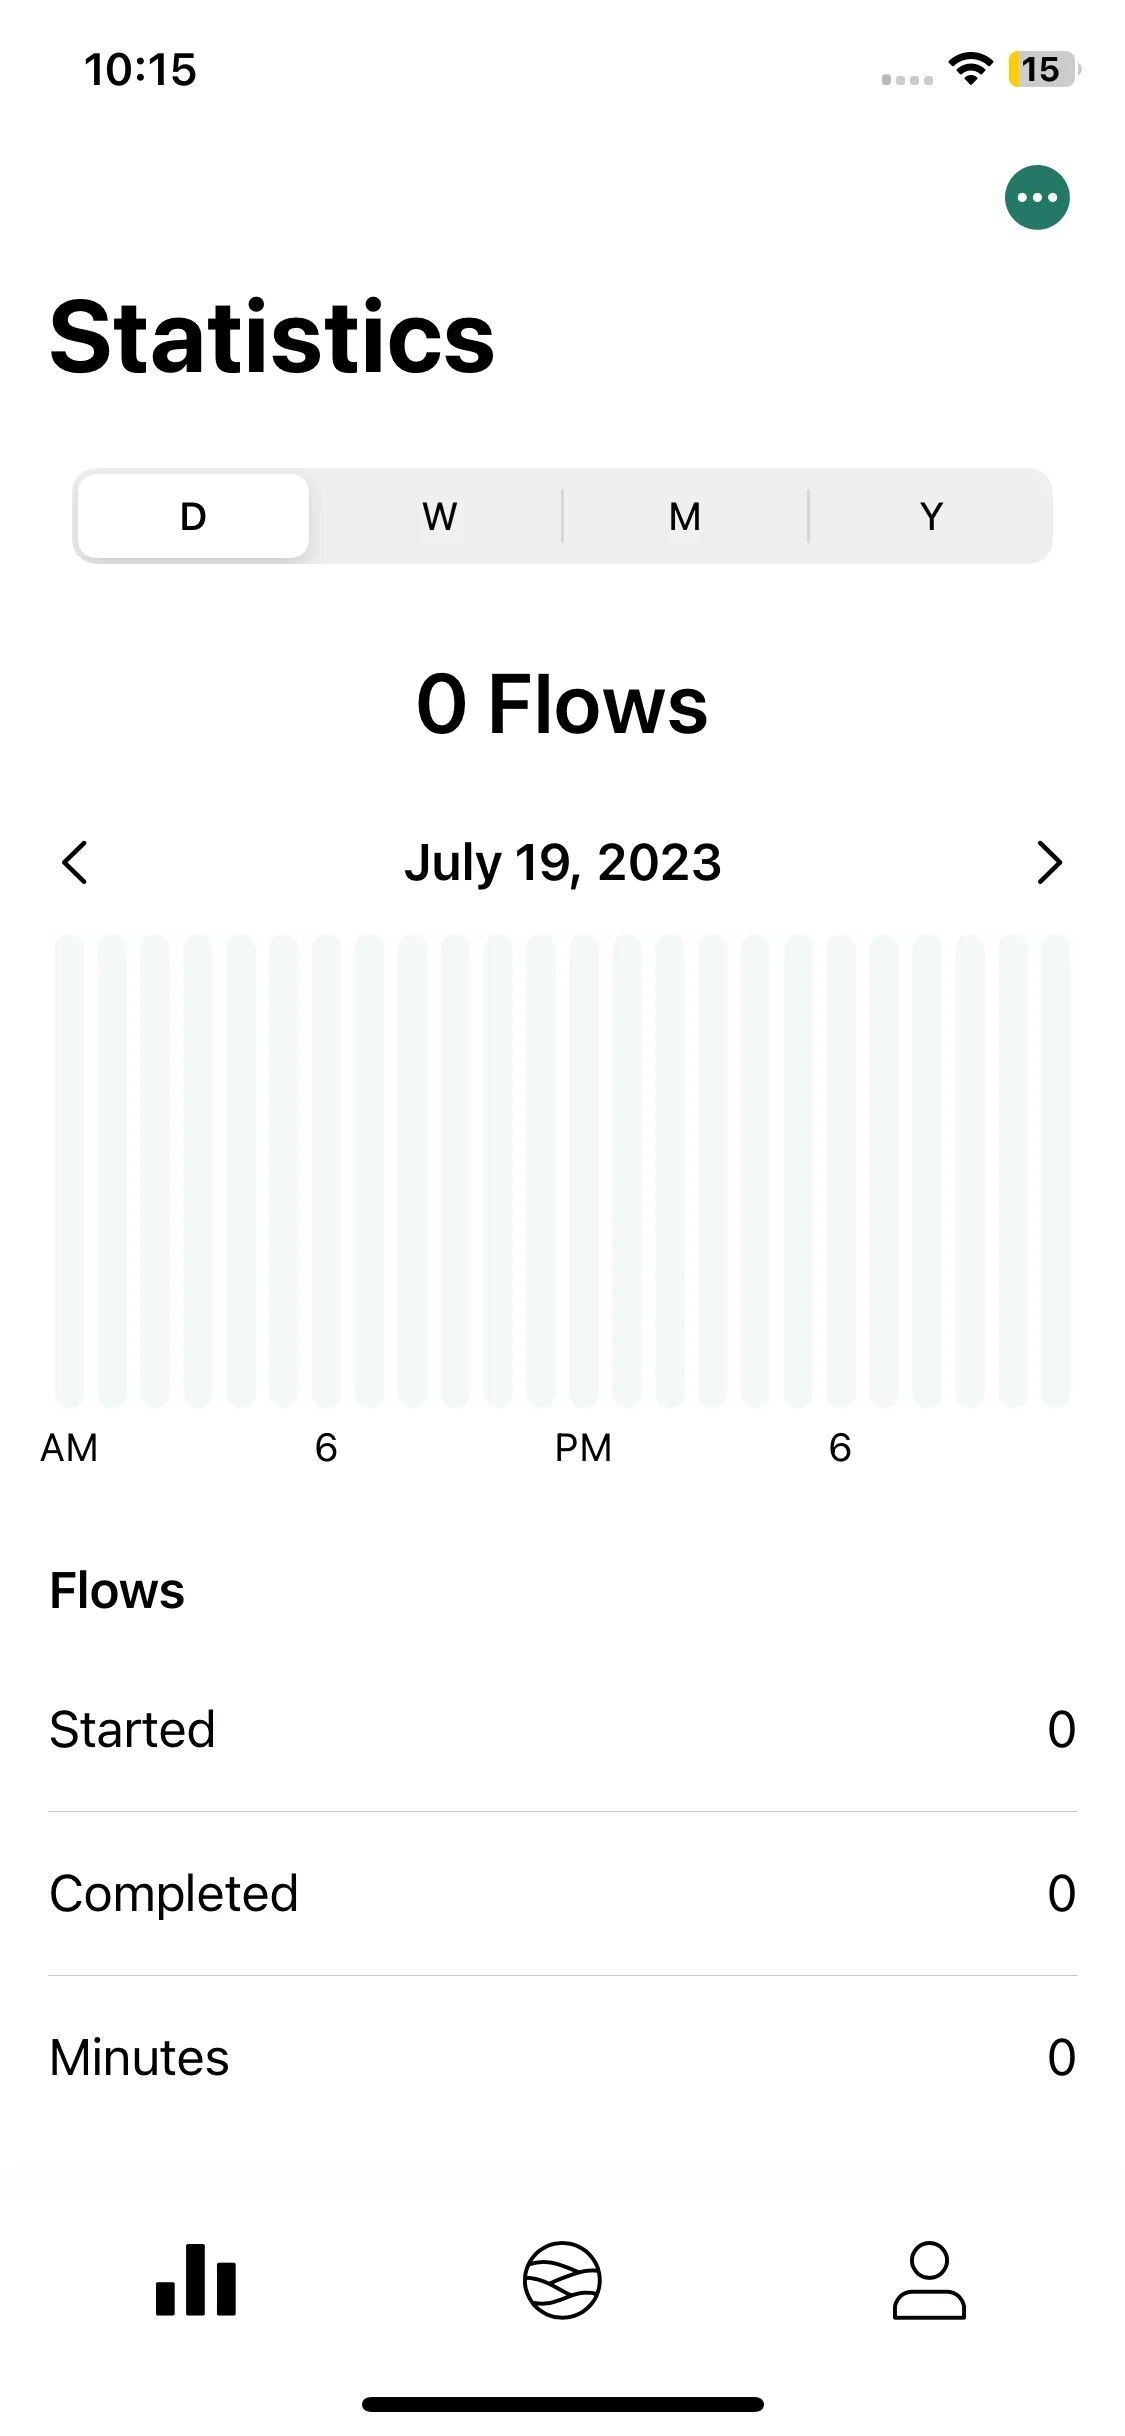Screen dimensions: 1125x2436
Task: Open the Flow wave icon tab
Action: pos(562,2279)
